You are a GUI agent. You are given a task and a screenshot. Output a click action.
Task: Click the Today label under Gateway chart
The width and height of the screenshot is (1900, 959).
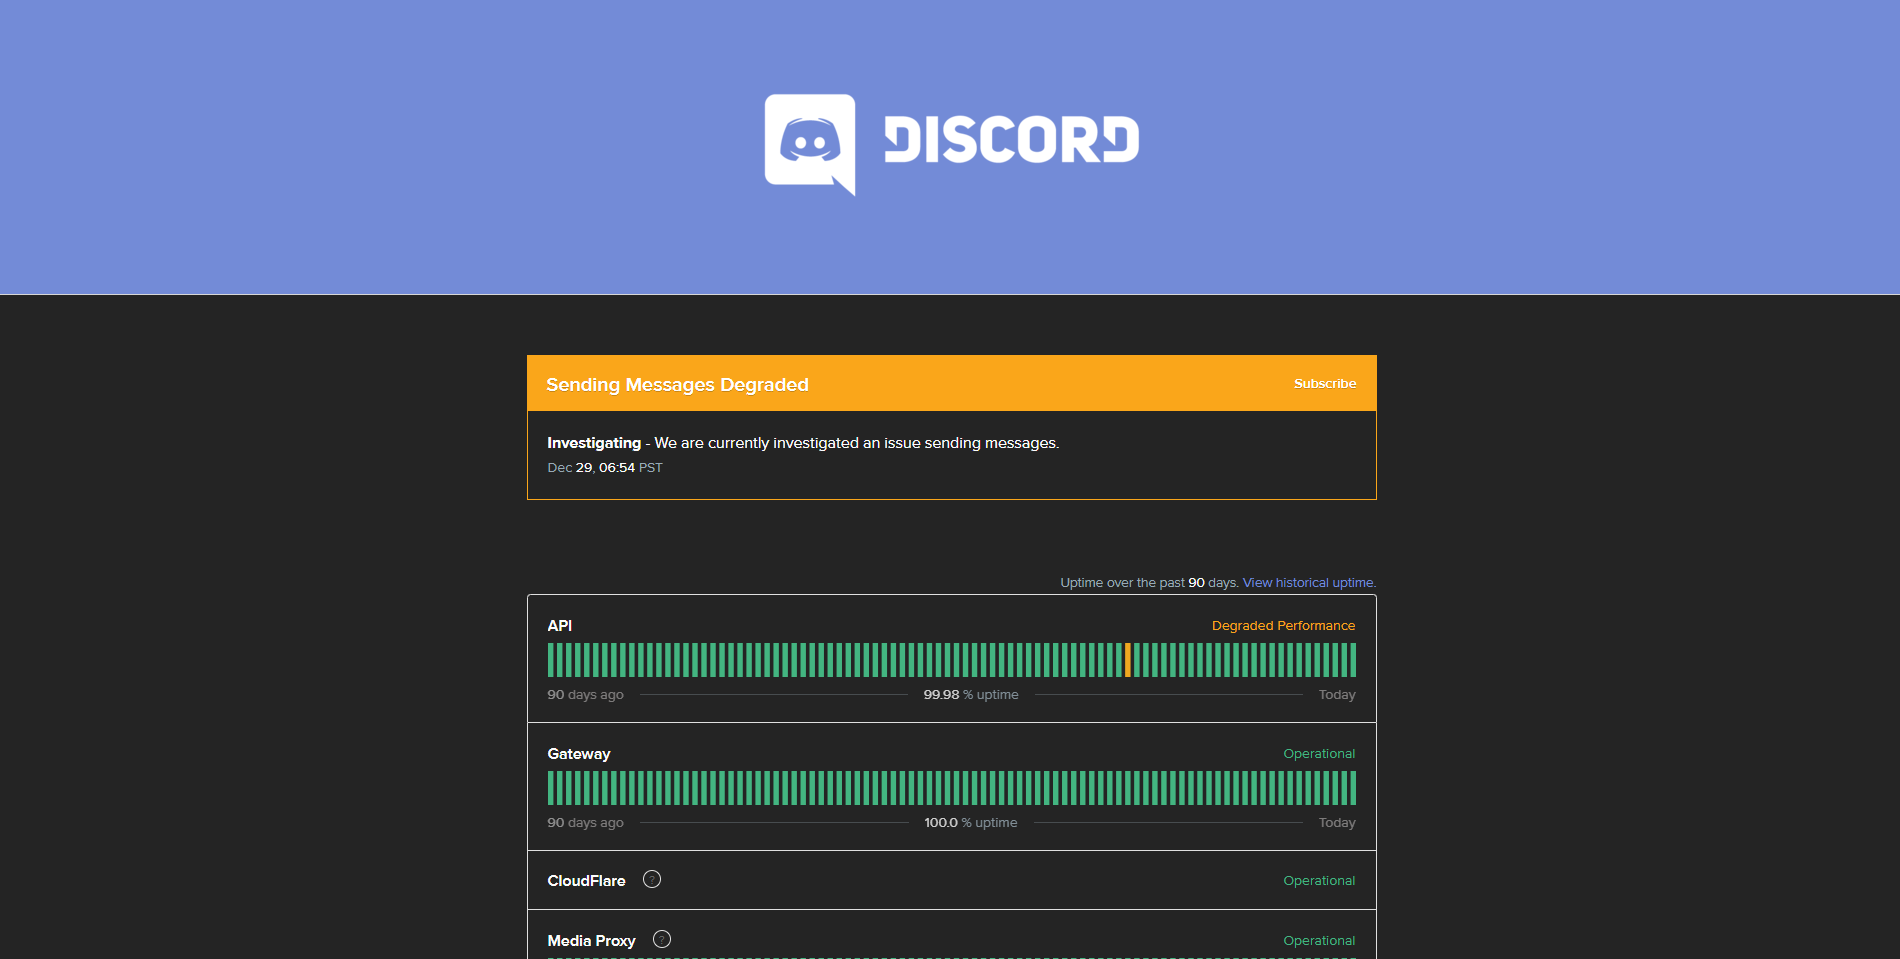coord(1337,822)
